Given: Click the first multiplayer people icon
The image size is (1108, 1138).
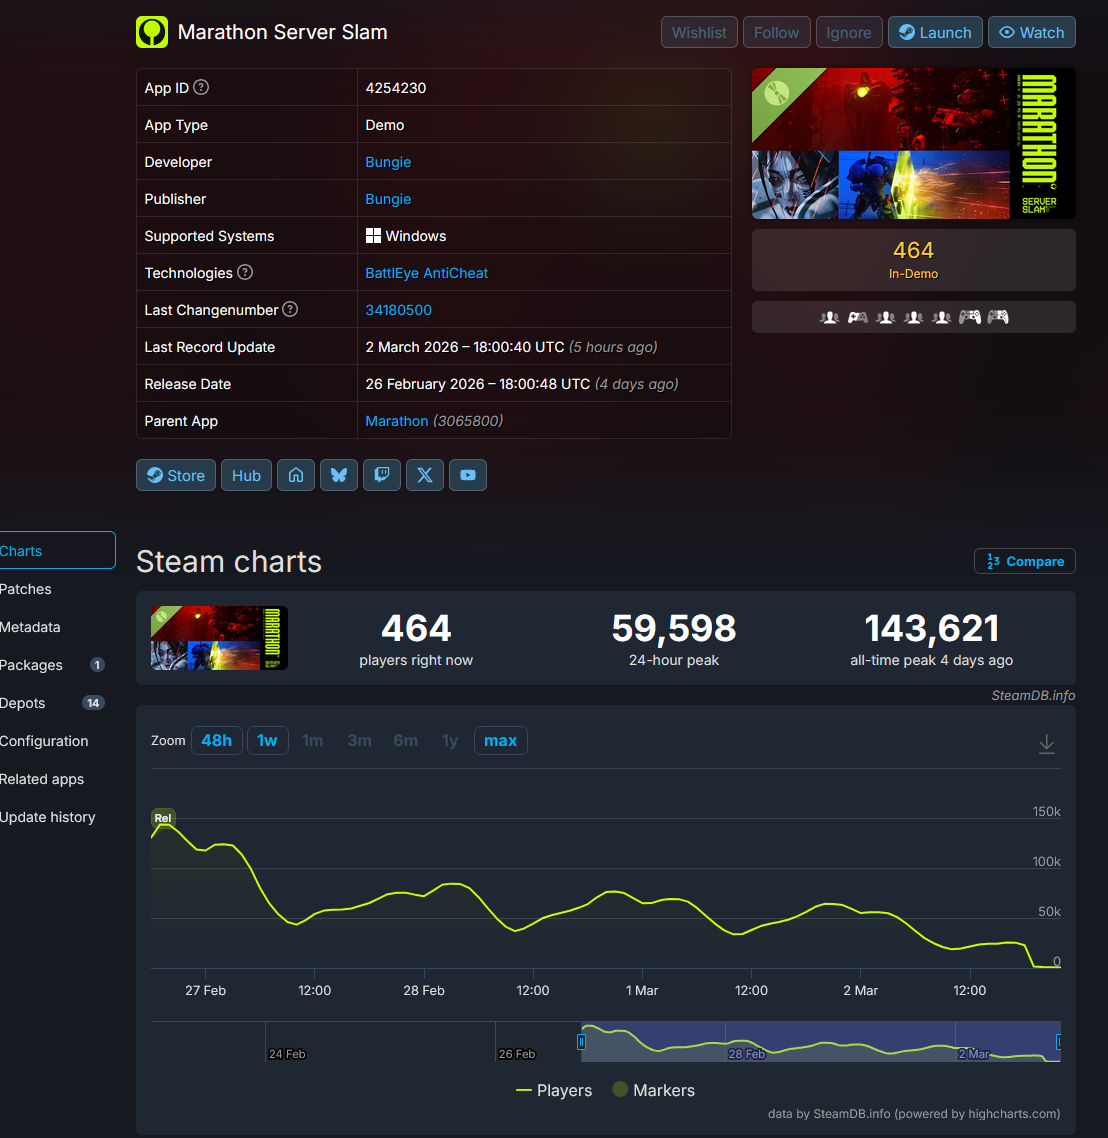Looking at the screenshot, I should tap(829, 317).
